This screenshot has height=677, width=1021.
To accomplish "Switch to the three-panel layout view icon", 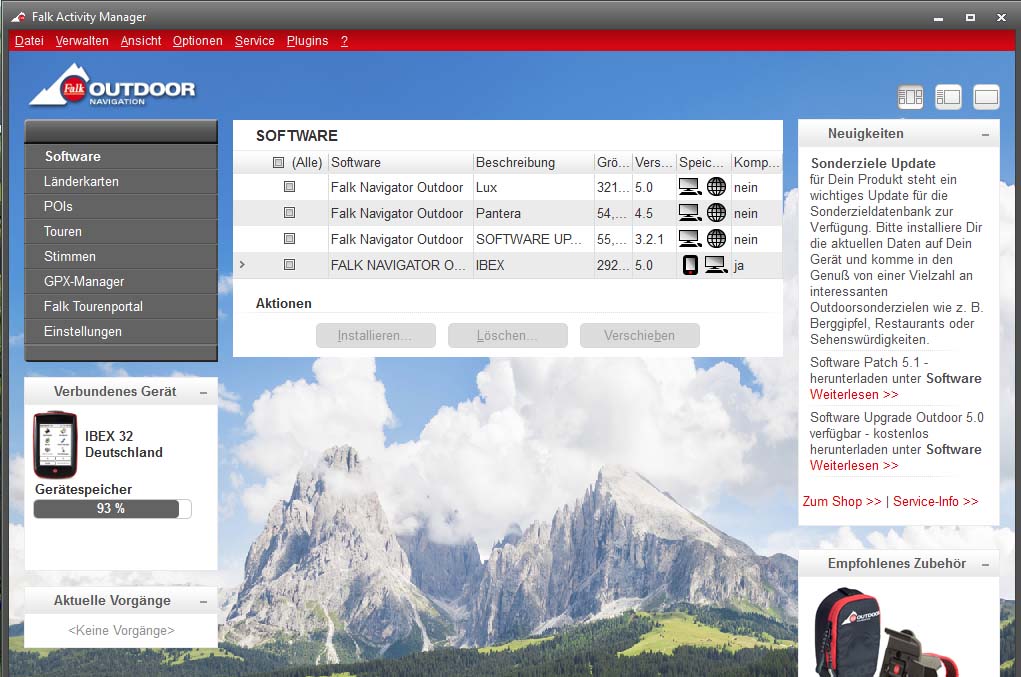I will point(910,97).
